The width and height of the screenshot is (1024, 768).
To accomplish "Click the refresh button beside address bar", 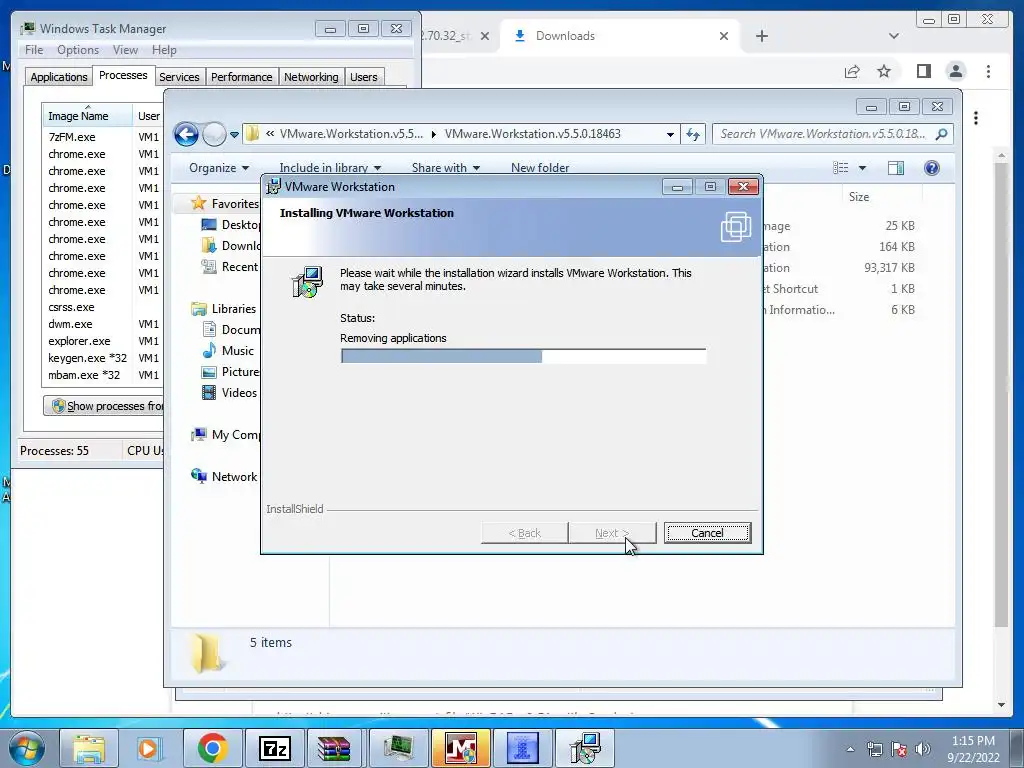I will 693,135.
